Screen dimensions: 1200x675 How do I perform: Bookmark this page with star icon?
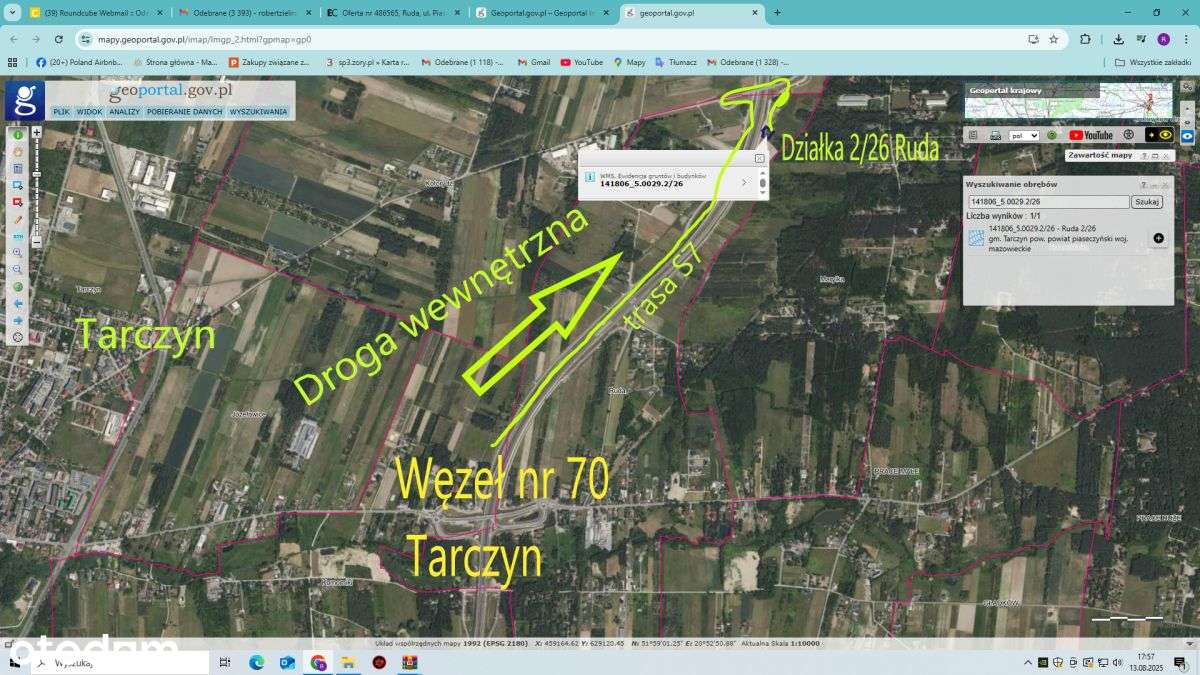pyautogui.click(x=1054, y=39)
